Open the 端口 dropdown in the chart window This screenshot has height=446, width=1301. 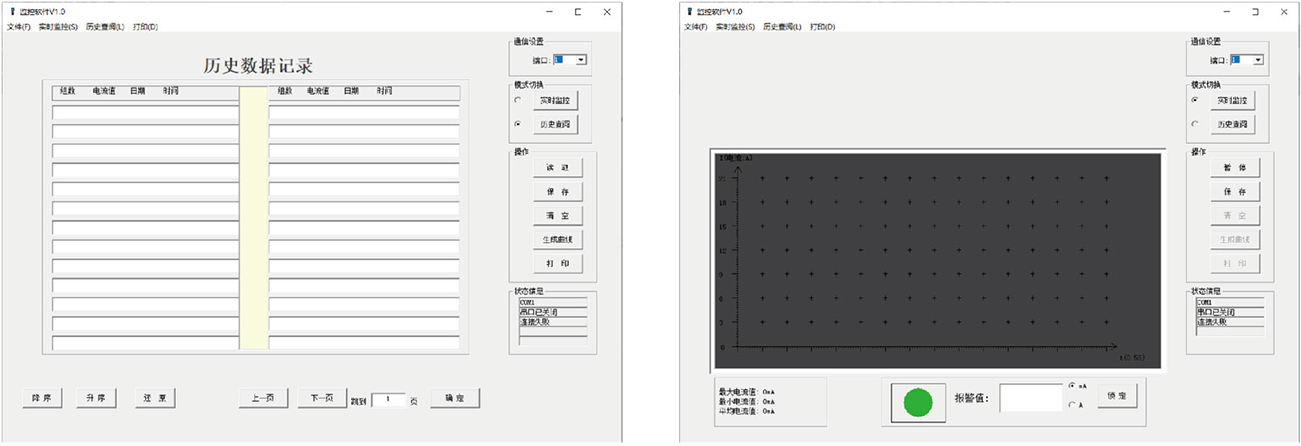click(1258, 60)
